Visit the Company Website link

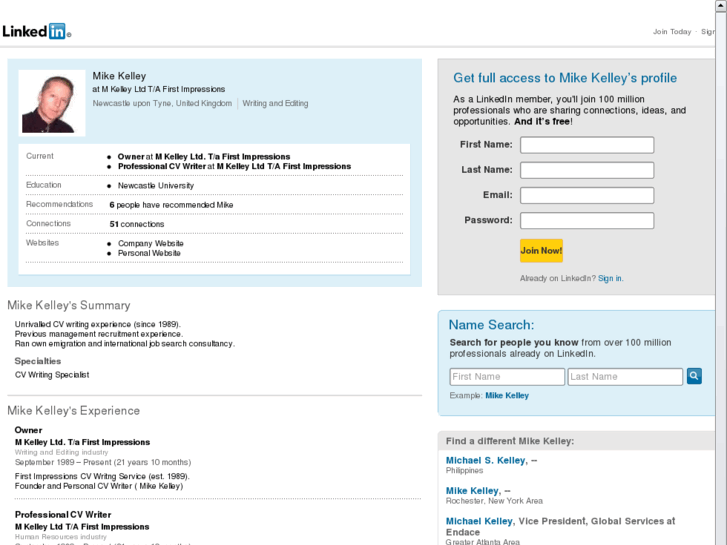[151, 244]
